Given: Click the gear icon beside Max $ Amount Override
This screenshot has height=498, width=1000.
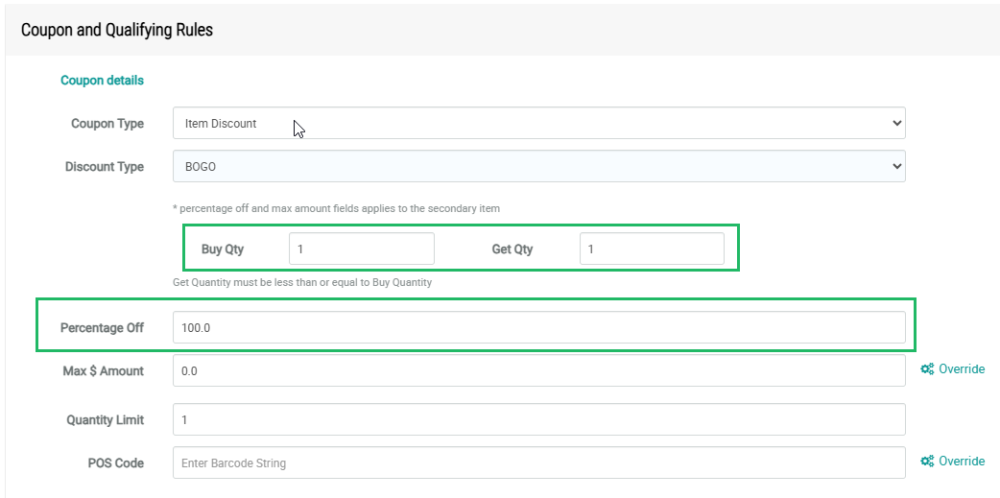Looking at the screenshot, I should coord(928,370).
